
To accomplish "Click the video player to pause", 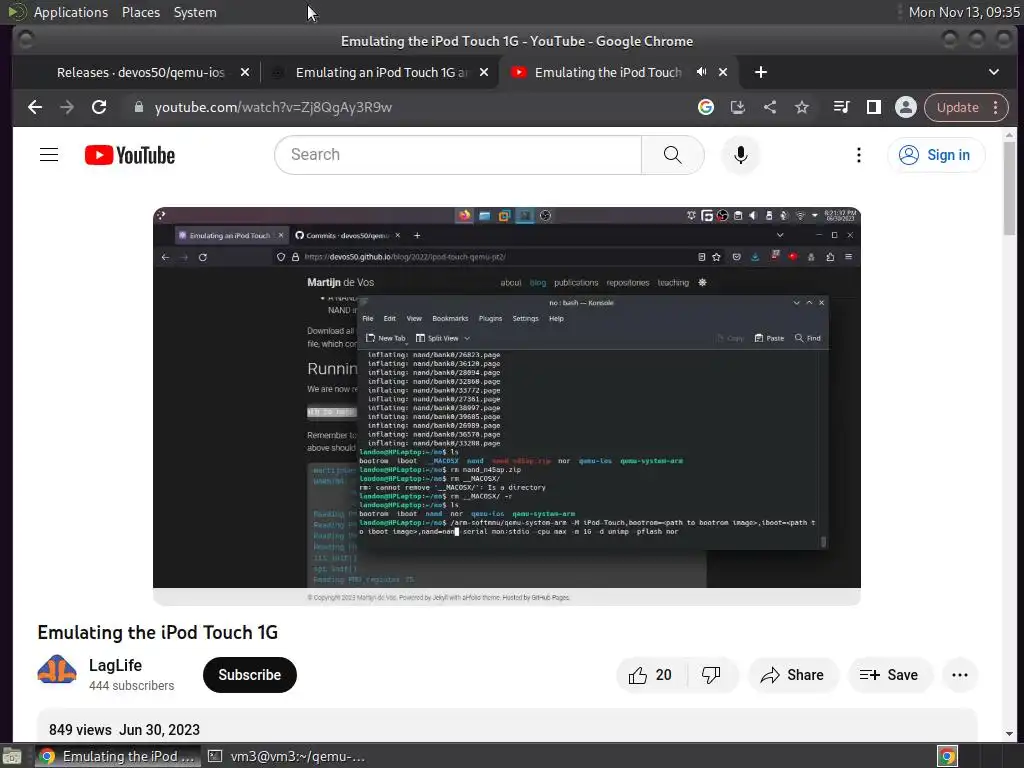I will point(507,406).
